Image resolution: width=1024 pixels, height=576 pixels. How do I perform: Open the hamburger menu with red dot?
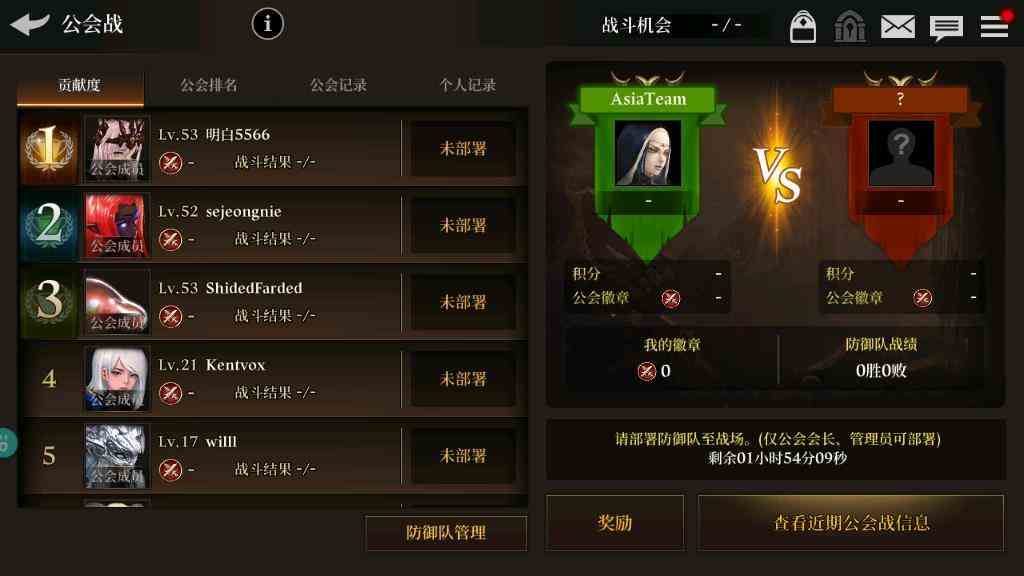point(995,25)
